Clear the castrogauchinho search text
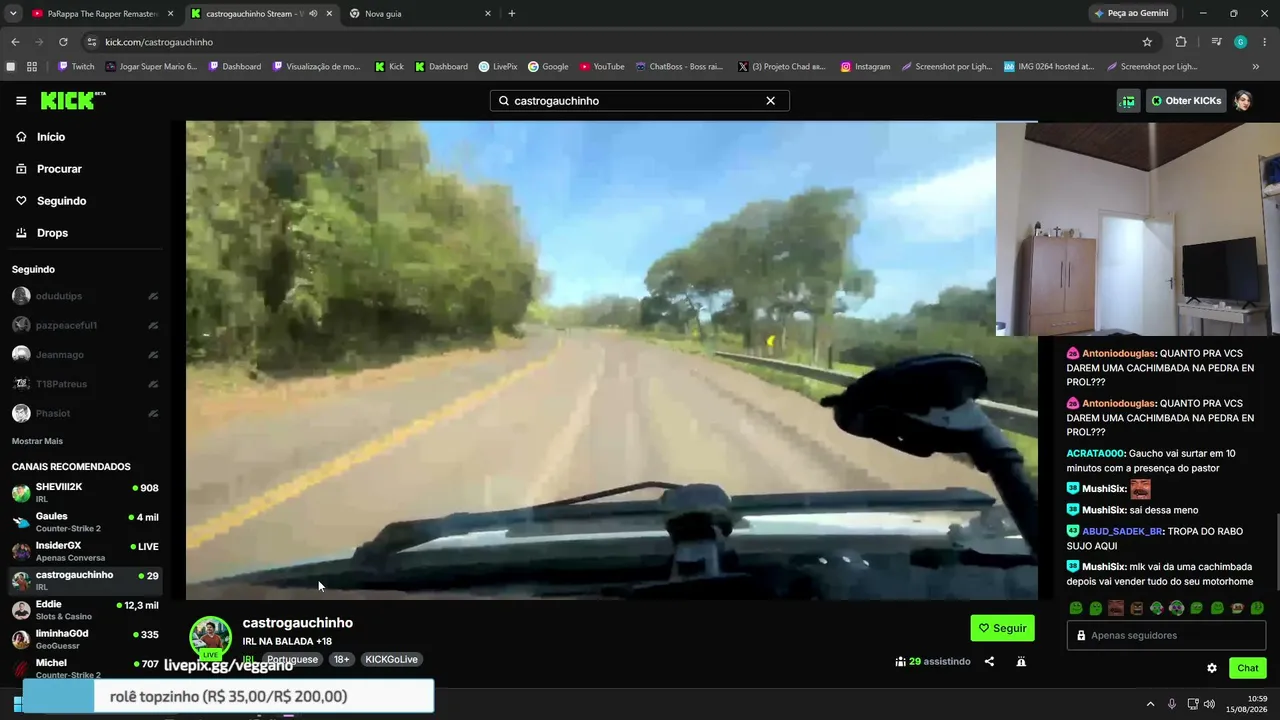The image size is (1280, 720). tap(770, 101)
